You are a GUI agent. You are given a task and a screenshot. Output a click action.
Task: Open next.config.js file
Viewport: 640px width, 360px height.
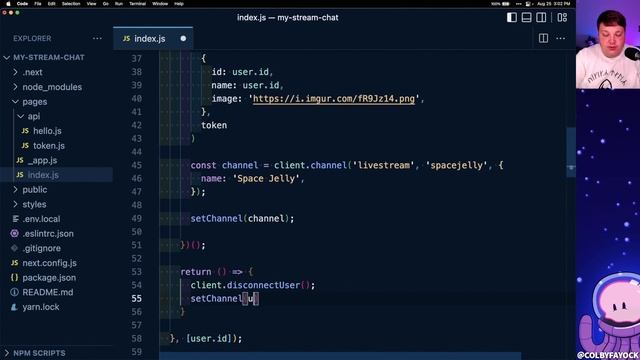pyautogui.click(x=49, y=263)
